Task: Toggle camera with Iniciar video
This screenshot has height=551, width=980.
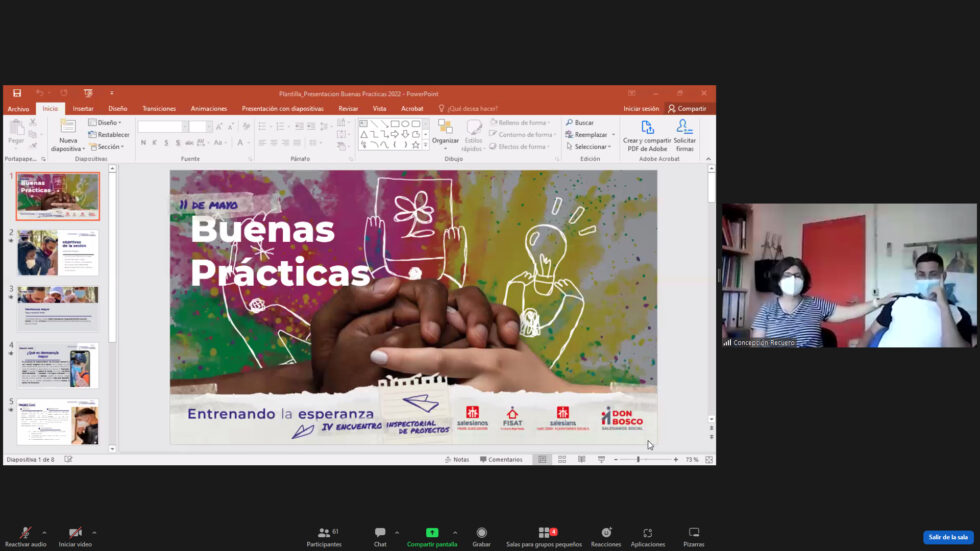Action: 75,533
